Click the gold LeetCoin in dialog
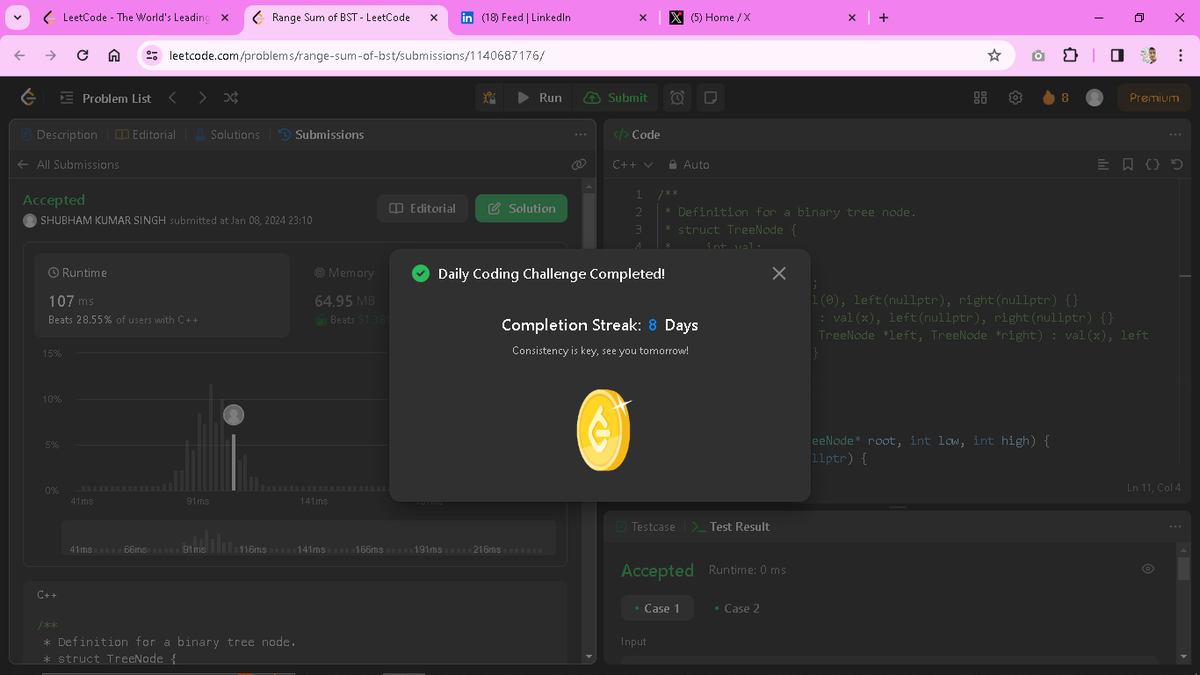The width and height of the screenshot is (1200, 675). [x=604, y=430]
